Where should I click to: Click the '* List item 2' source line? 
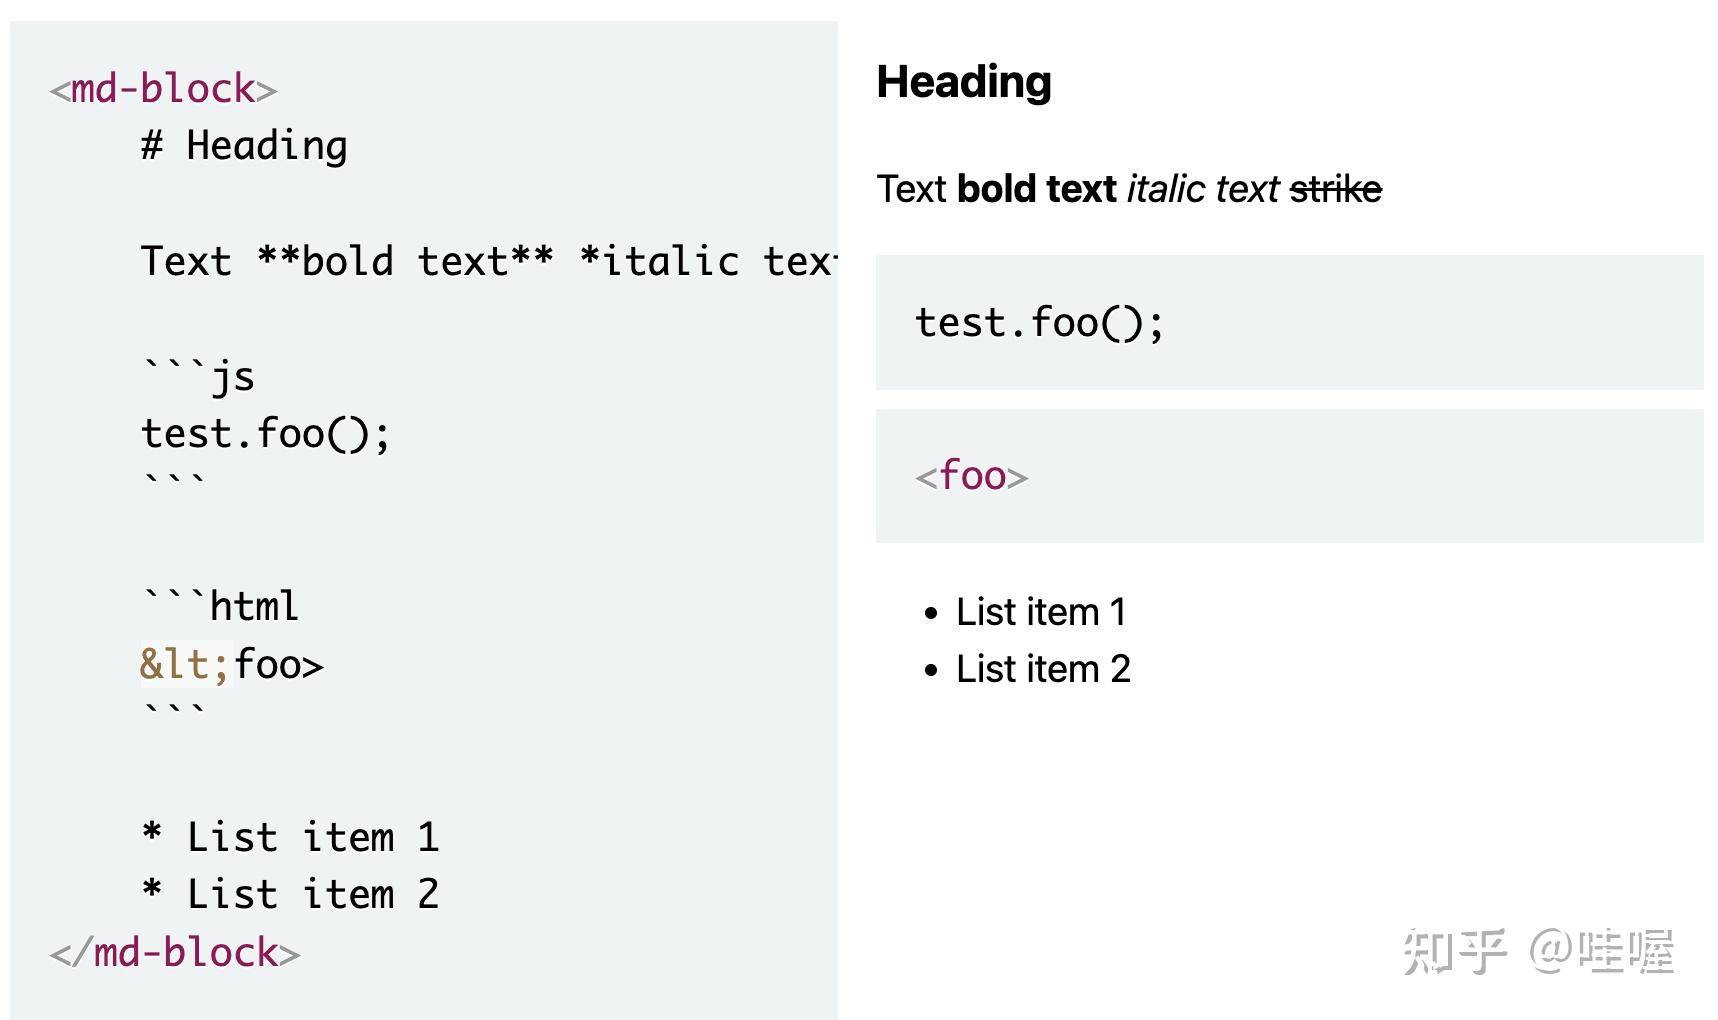(x=290, y=894)
